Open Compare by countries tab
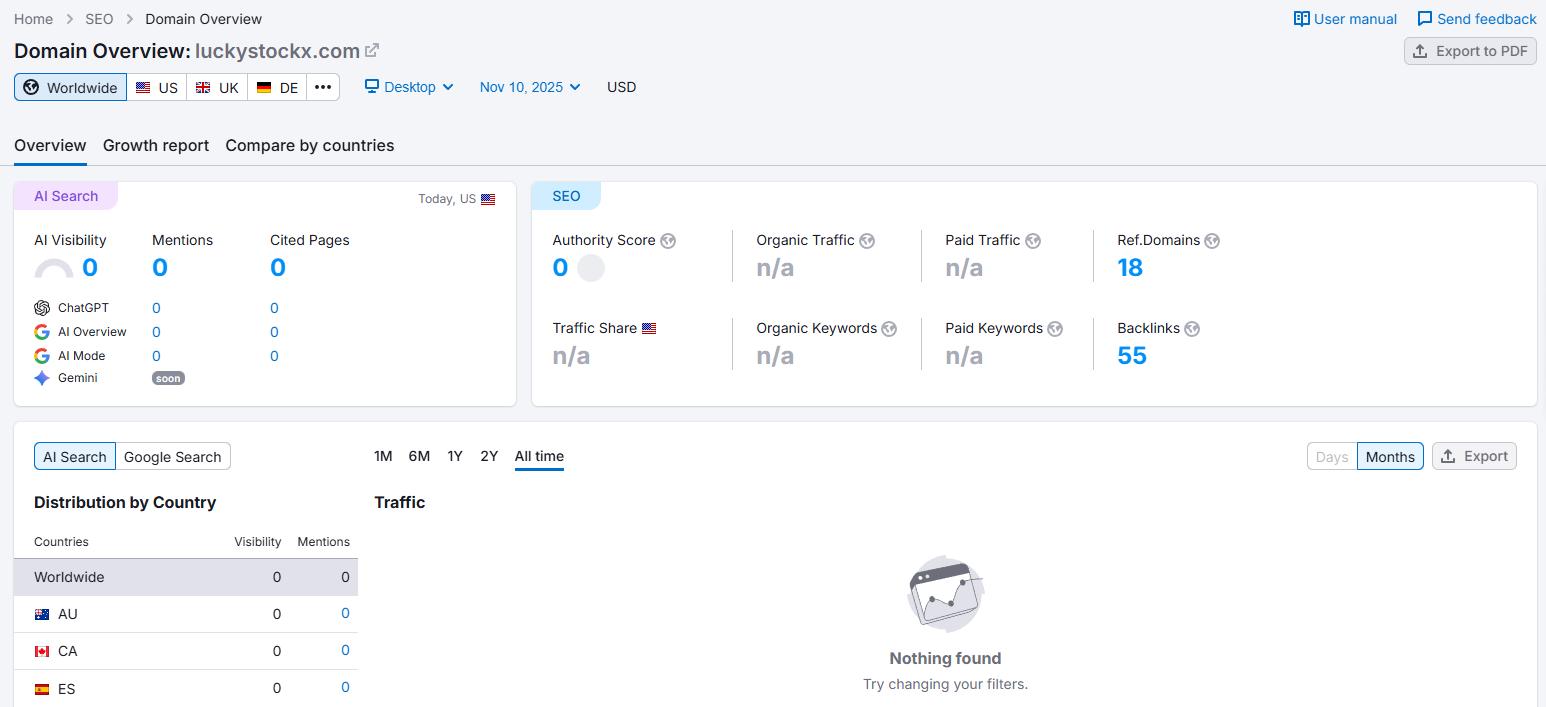Screen dimensions: 1546x707 [310, 146]
